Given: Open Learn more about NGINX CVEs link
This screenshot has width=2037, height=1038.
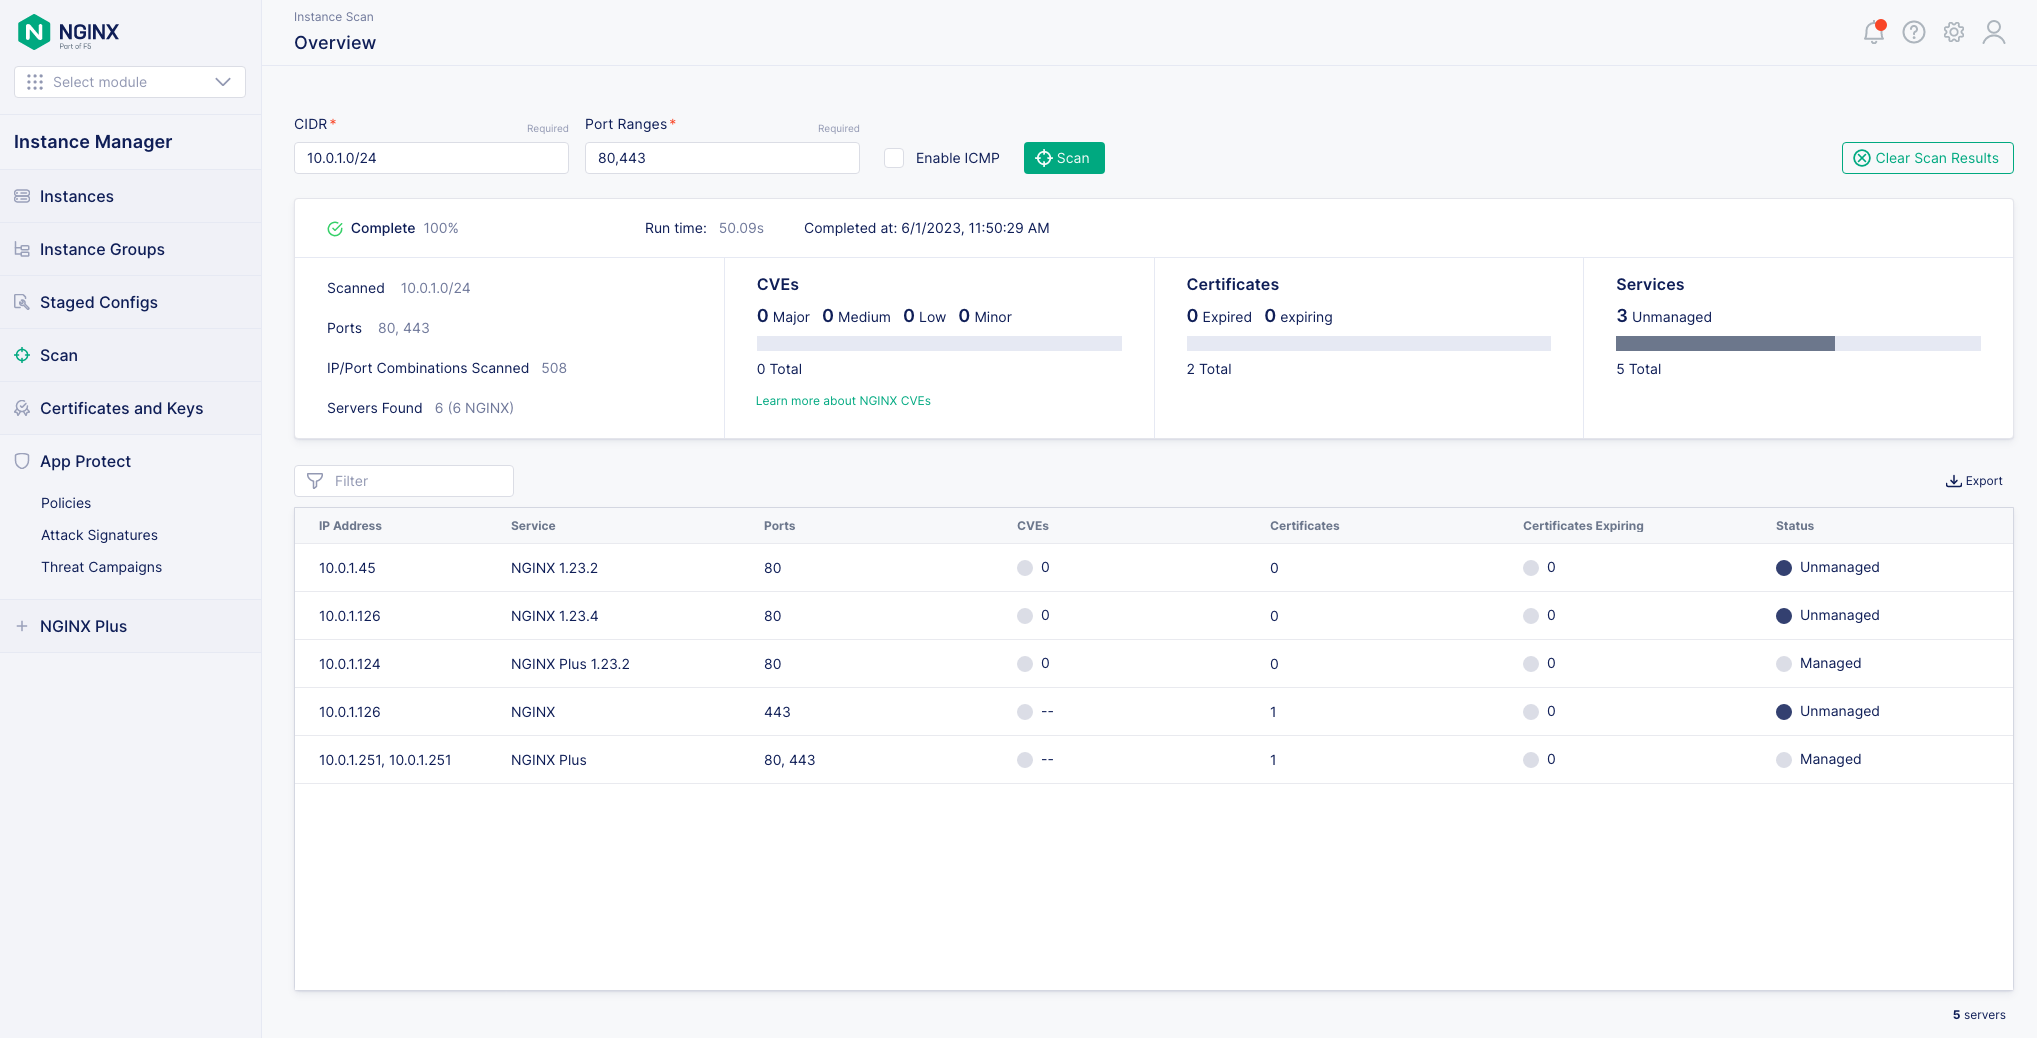Looking at the screenshot, I should (x=842, y=401).
